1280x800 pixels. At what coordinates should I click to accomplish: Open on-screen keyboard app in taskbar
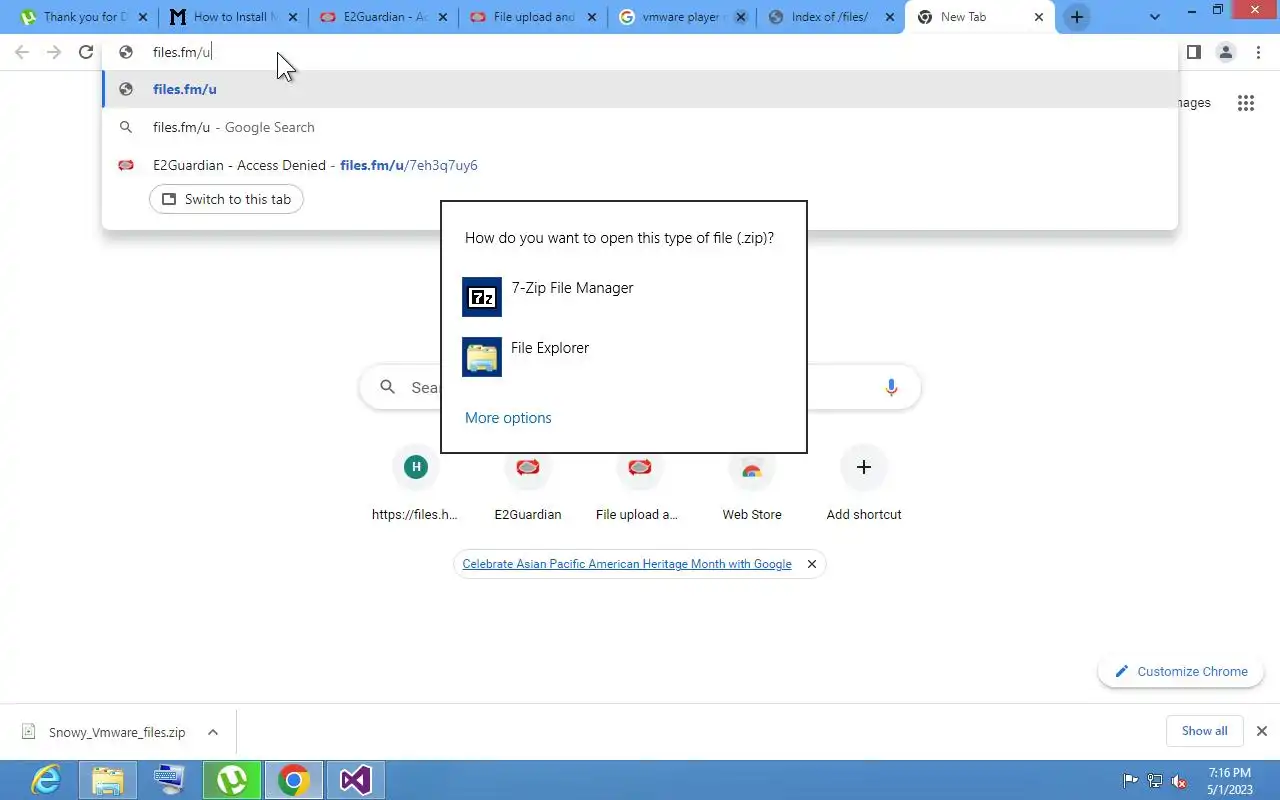(169, 780)
